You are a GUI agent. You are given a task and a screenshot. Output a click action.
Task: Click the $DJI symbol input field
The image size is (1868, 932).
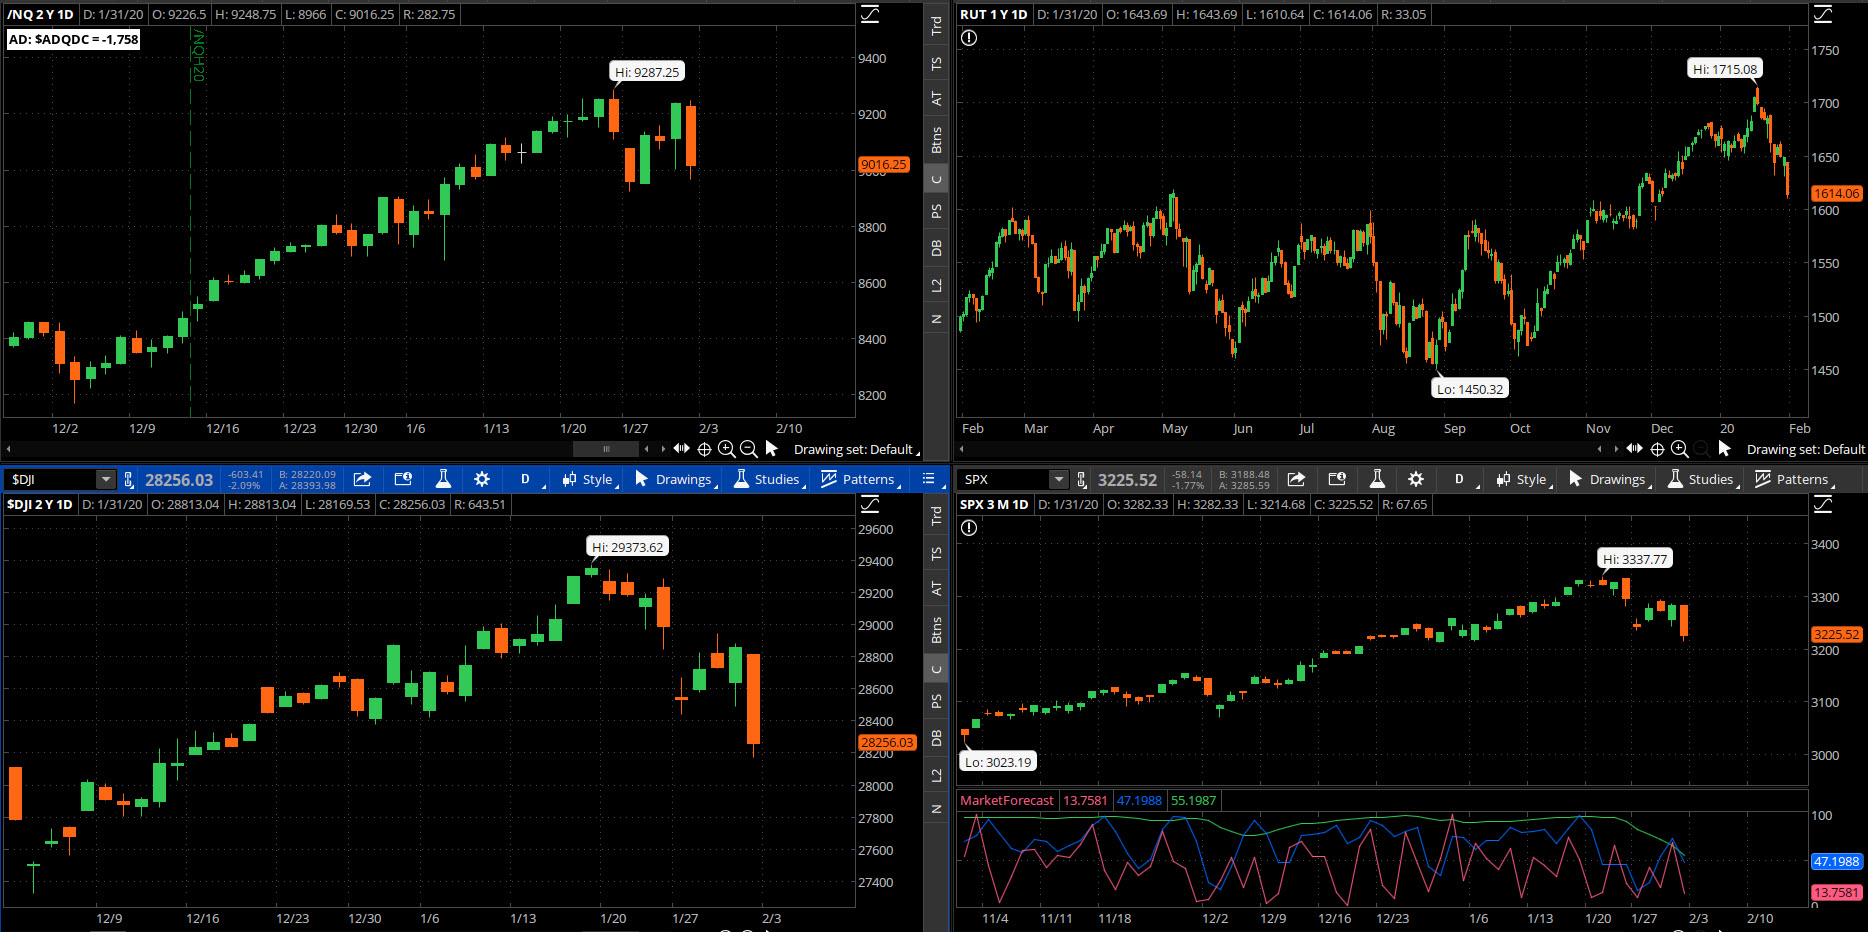[51, 479]
